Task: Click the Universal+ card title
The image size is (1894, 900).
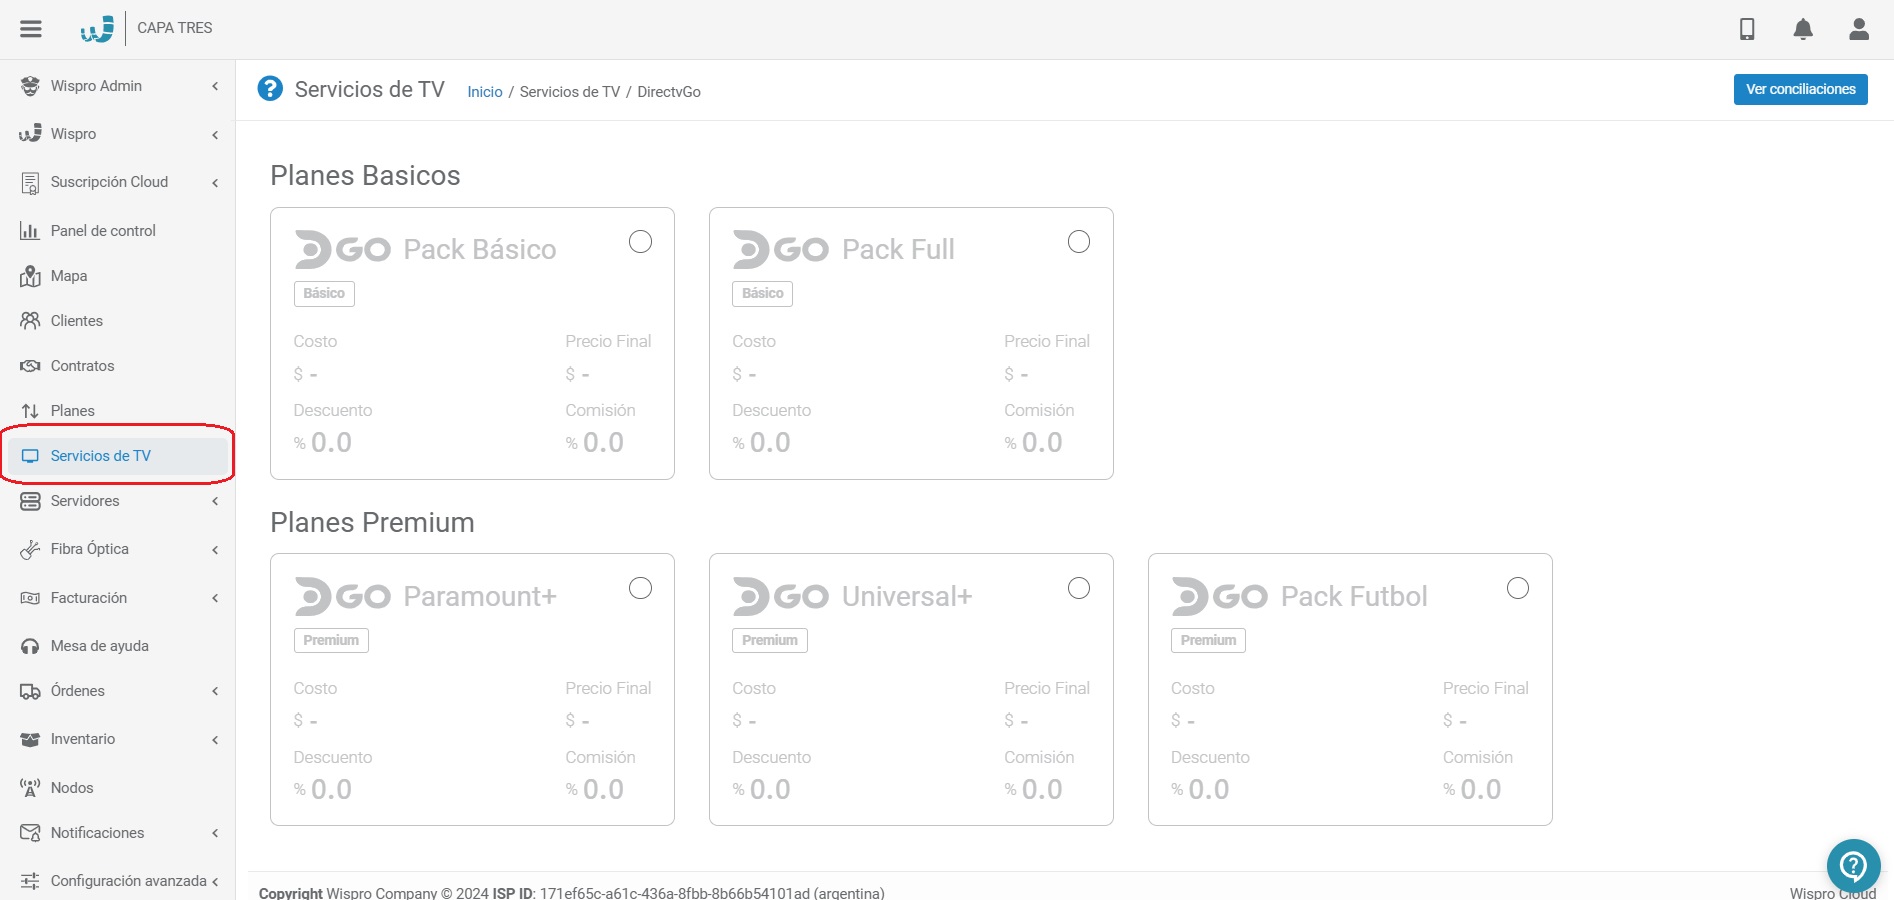Action: click(x=907, y=596)
